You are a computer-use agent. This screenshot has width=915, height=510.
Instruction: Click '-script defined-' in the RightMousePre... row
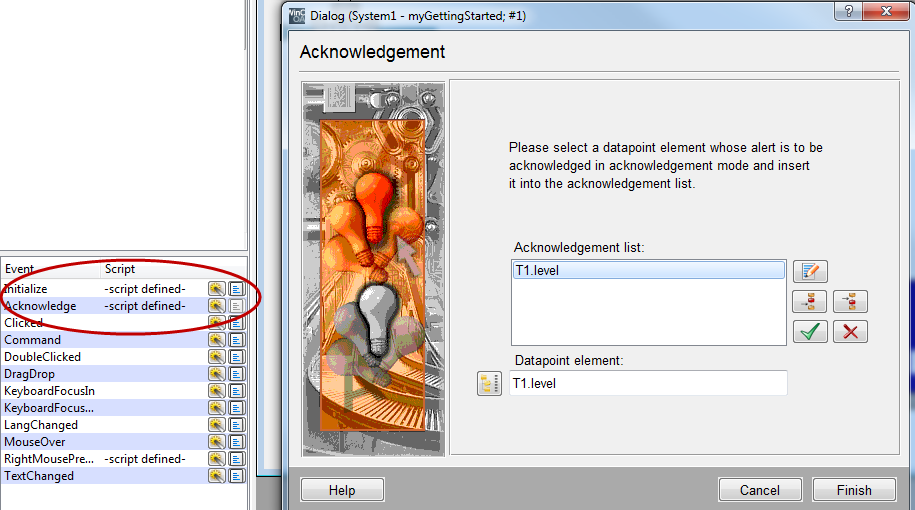tap(145, 459)
